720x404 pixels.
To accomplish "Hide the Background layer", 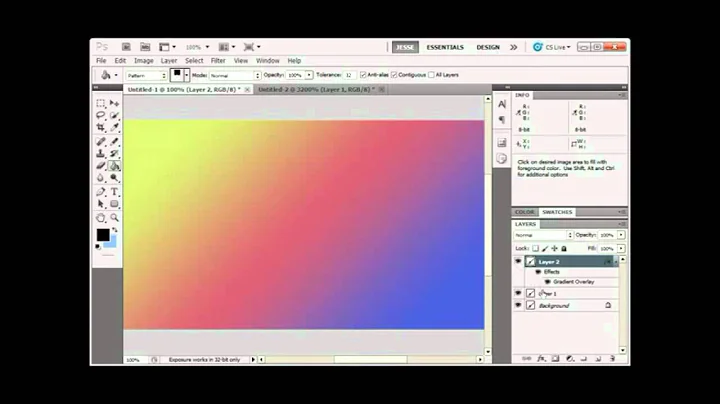I will [518, 305].
